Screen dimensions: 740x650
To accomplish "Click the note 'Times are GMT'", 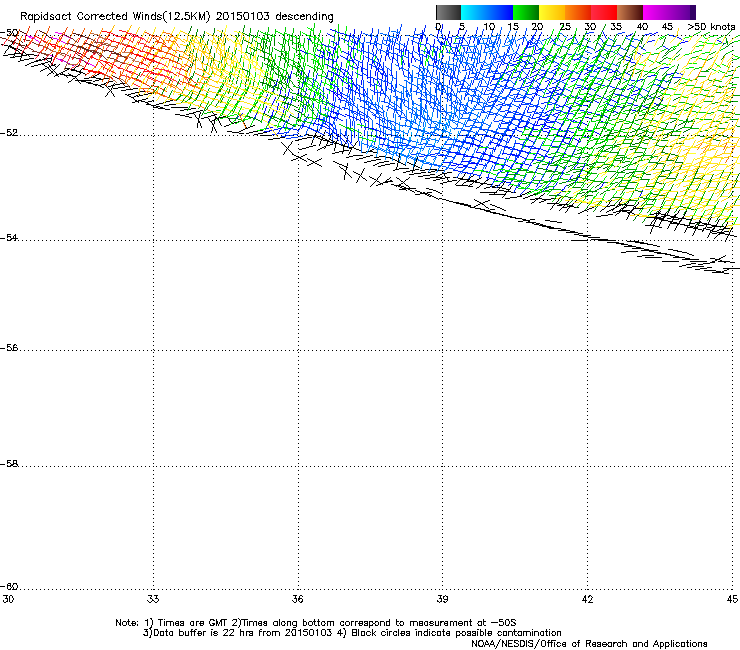I will pos(193,623).
